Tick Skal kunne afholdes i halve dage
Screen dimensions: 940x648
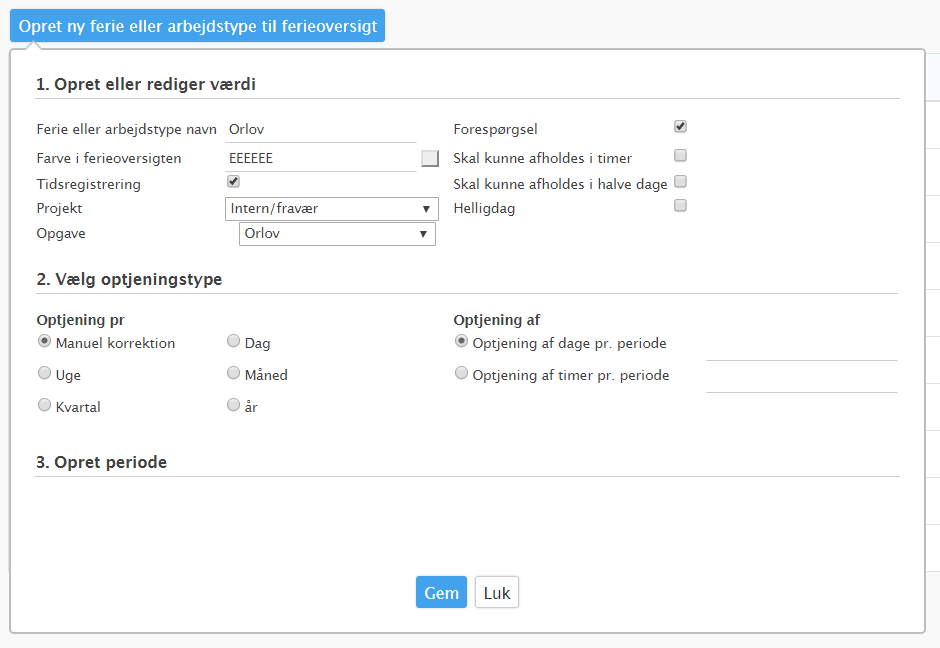click(680, 182)
